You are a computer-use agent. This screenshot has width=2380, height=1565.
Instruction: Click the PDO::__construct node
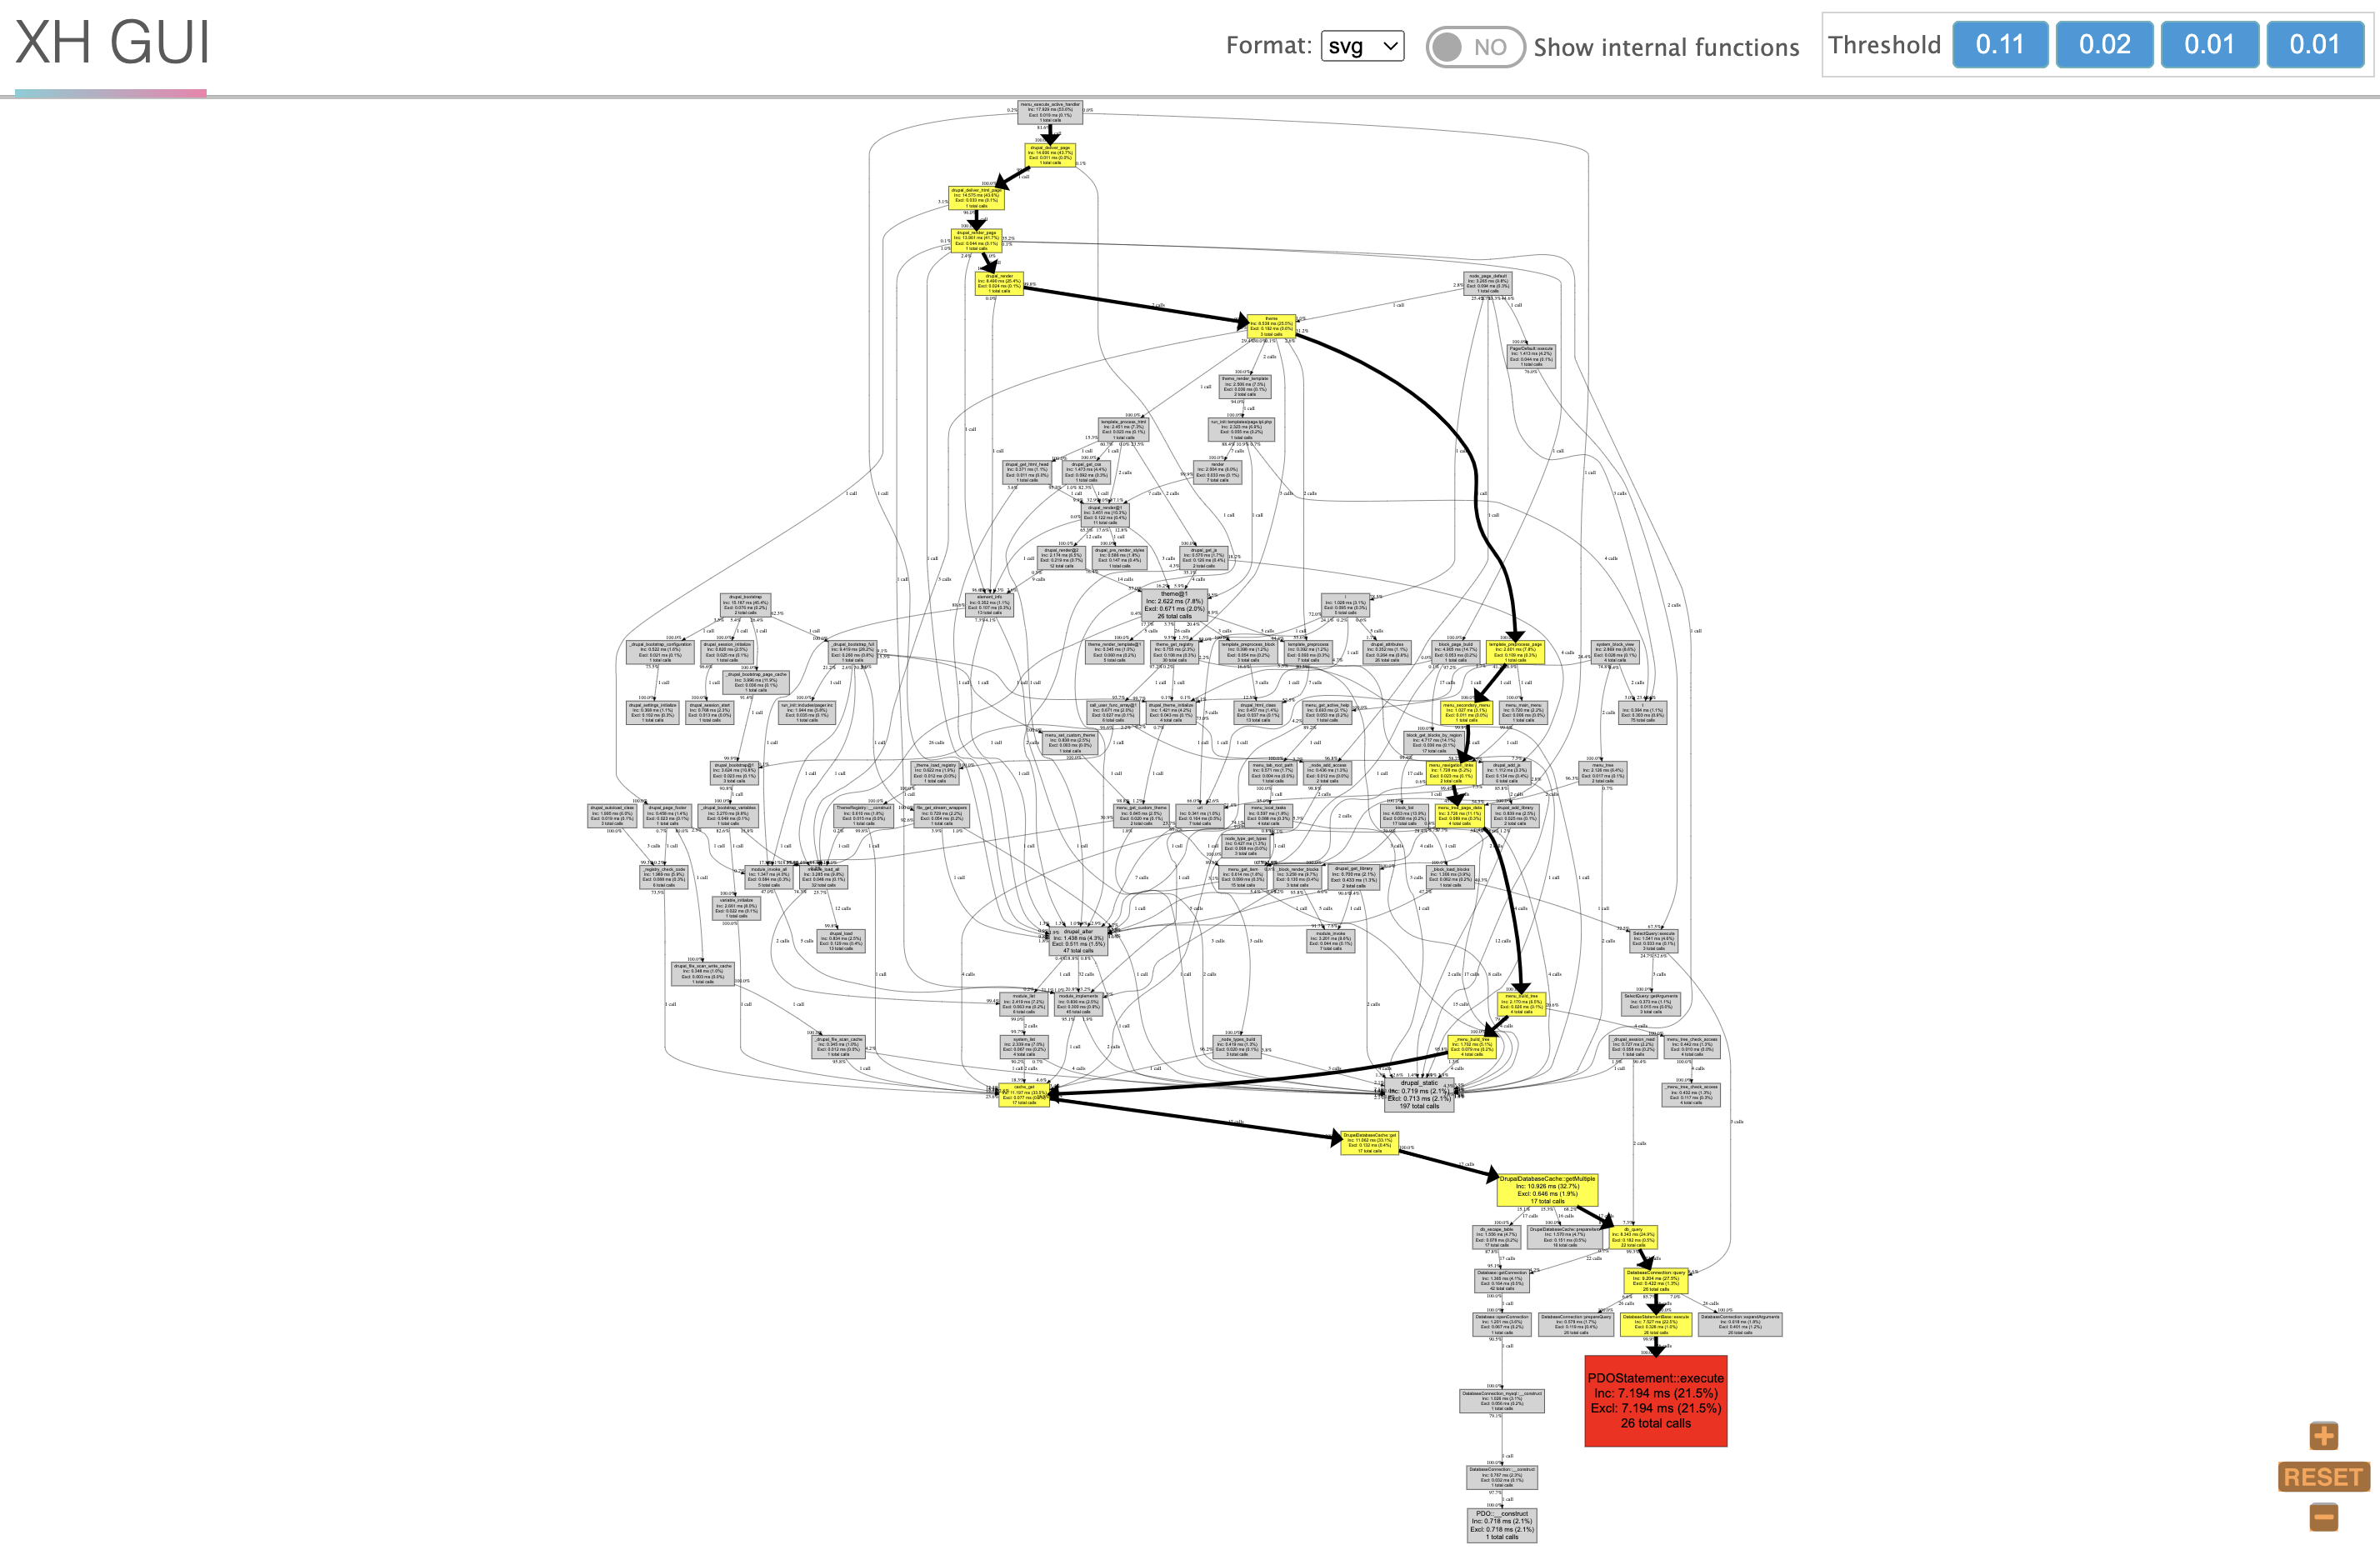(x=1501, y=1525)
